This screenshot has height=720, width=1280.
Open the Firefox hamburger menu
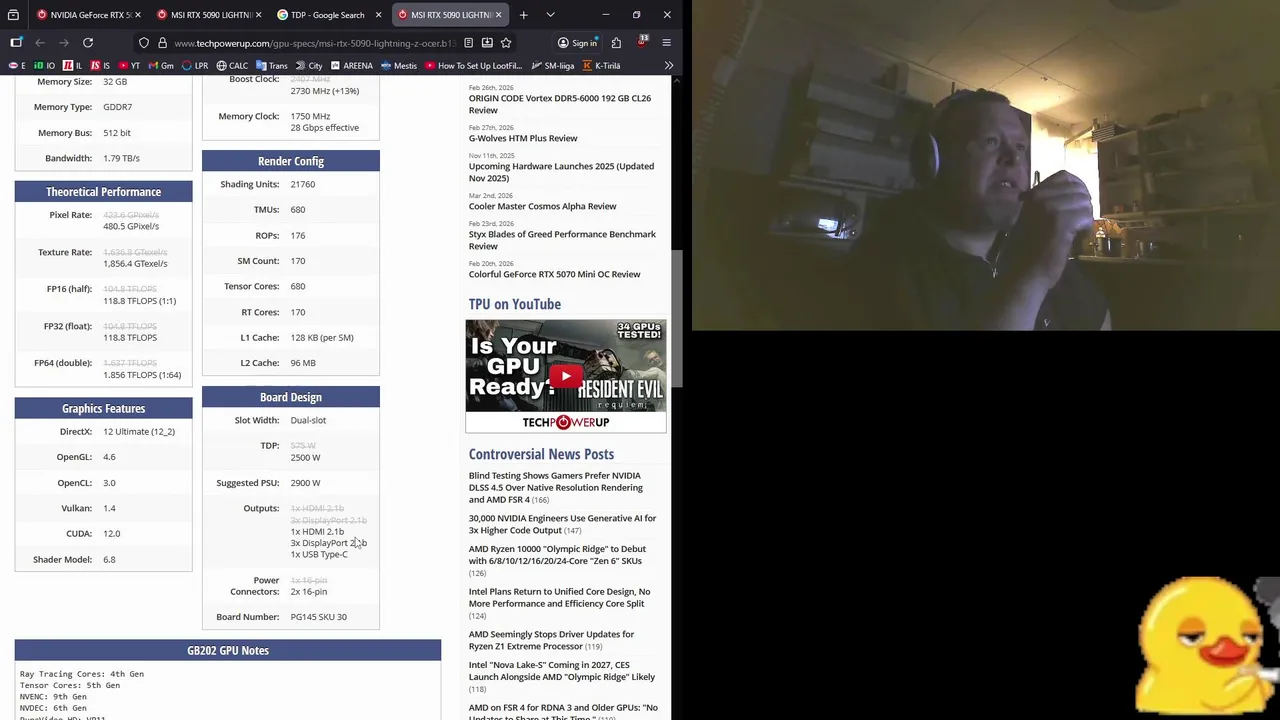point(666,43)
